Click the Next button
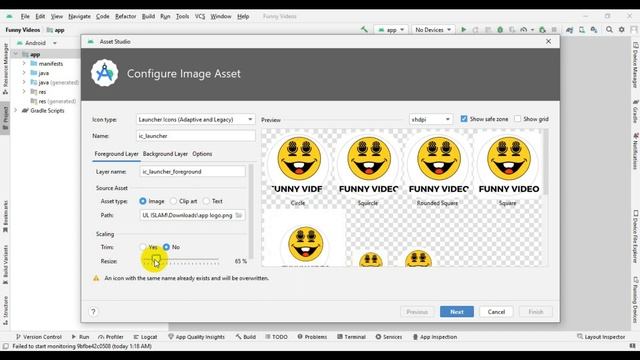The height and width of the screenshot is (360, 640). tap(457, 312)
